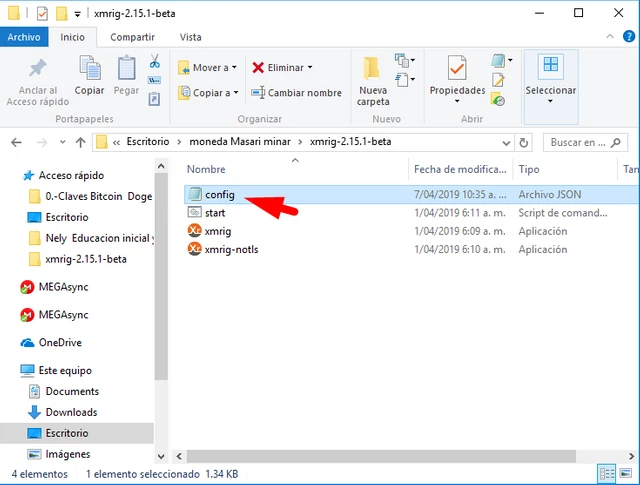Click Cambiar nombre button
640x485 pixels.
[297, 93]
